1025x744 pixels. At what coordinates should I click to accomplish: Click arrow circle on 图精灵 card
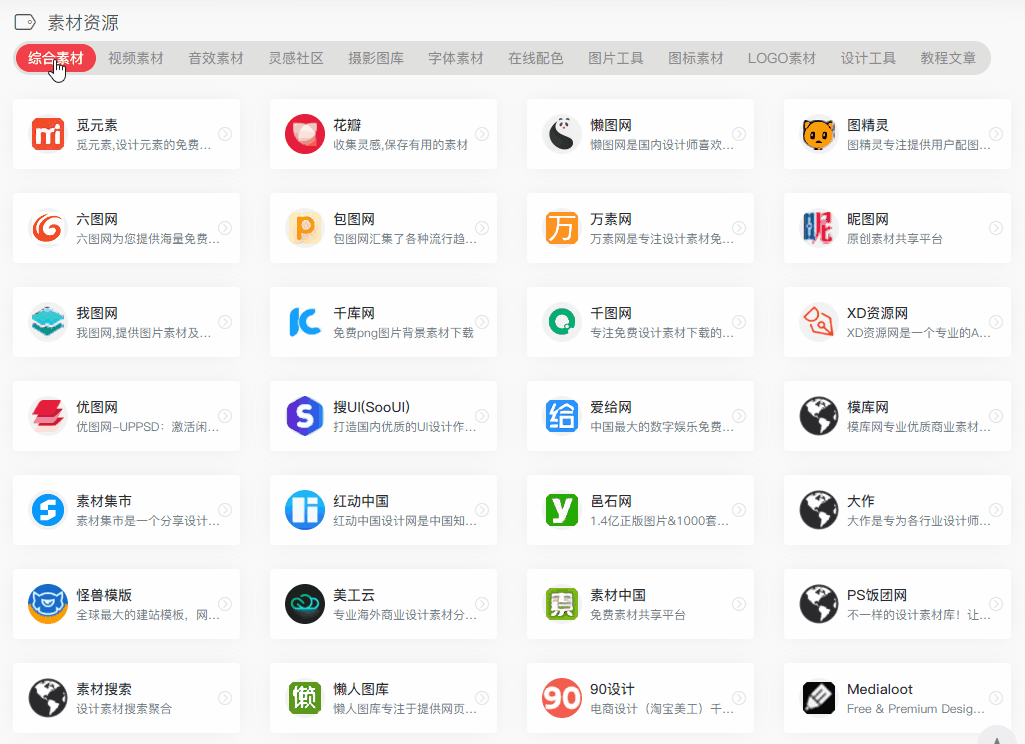click(x=996, y=134)
